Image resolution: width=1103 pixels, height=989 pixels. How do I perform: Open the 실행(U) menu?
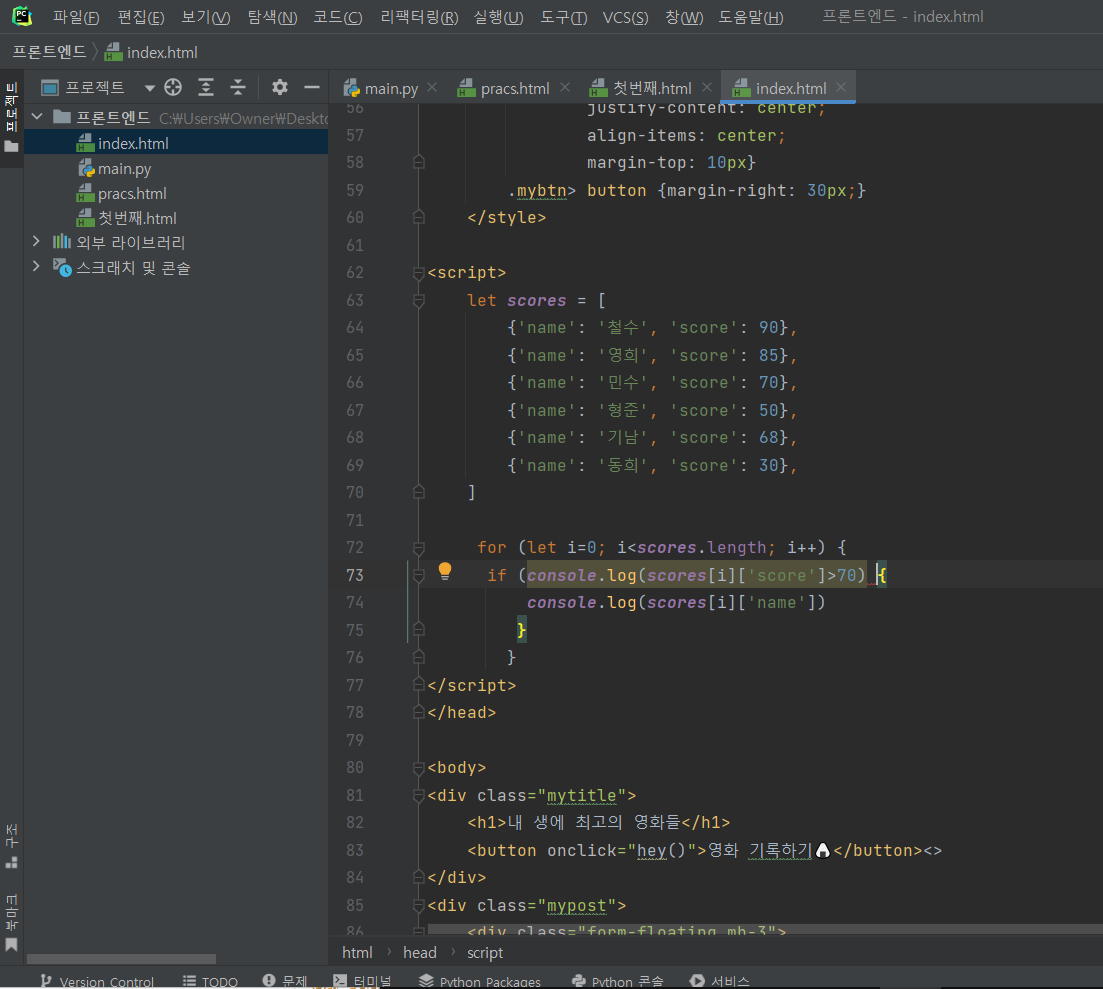tap(498, 17)
